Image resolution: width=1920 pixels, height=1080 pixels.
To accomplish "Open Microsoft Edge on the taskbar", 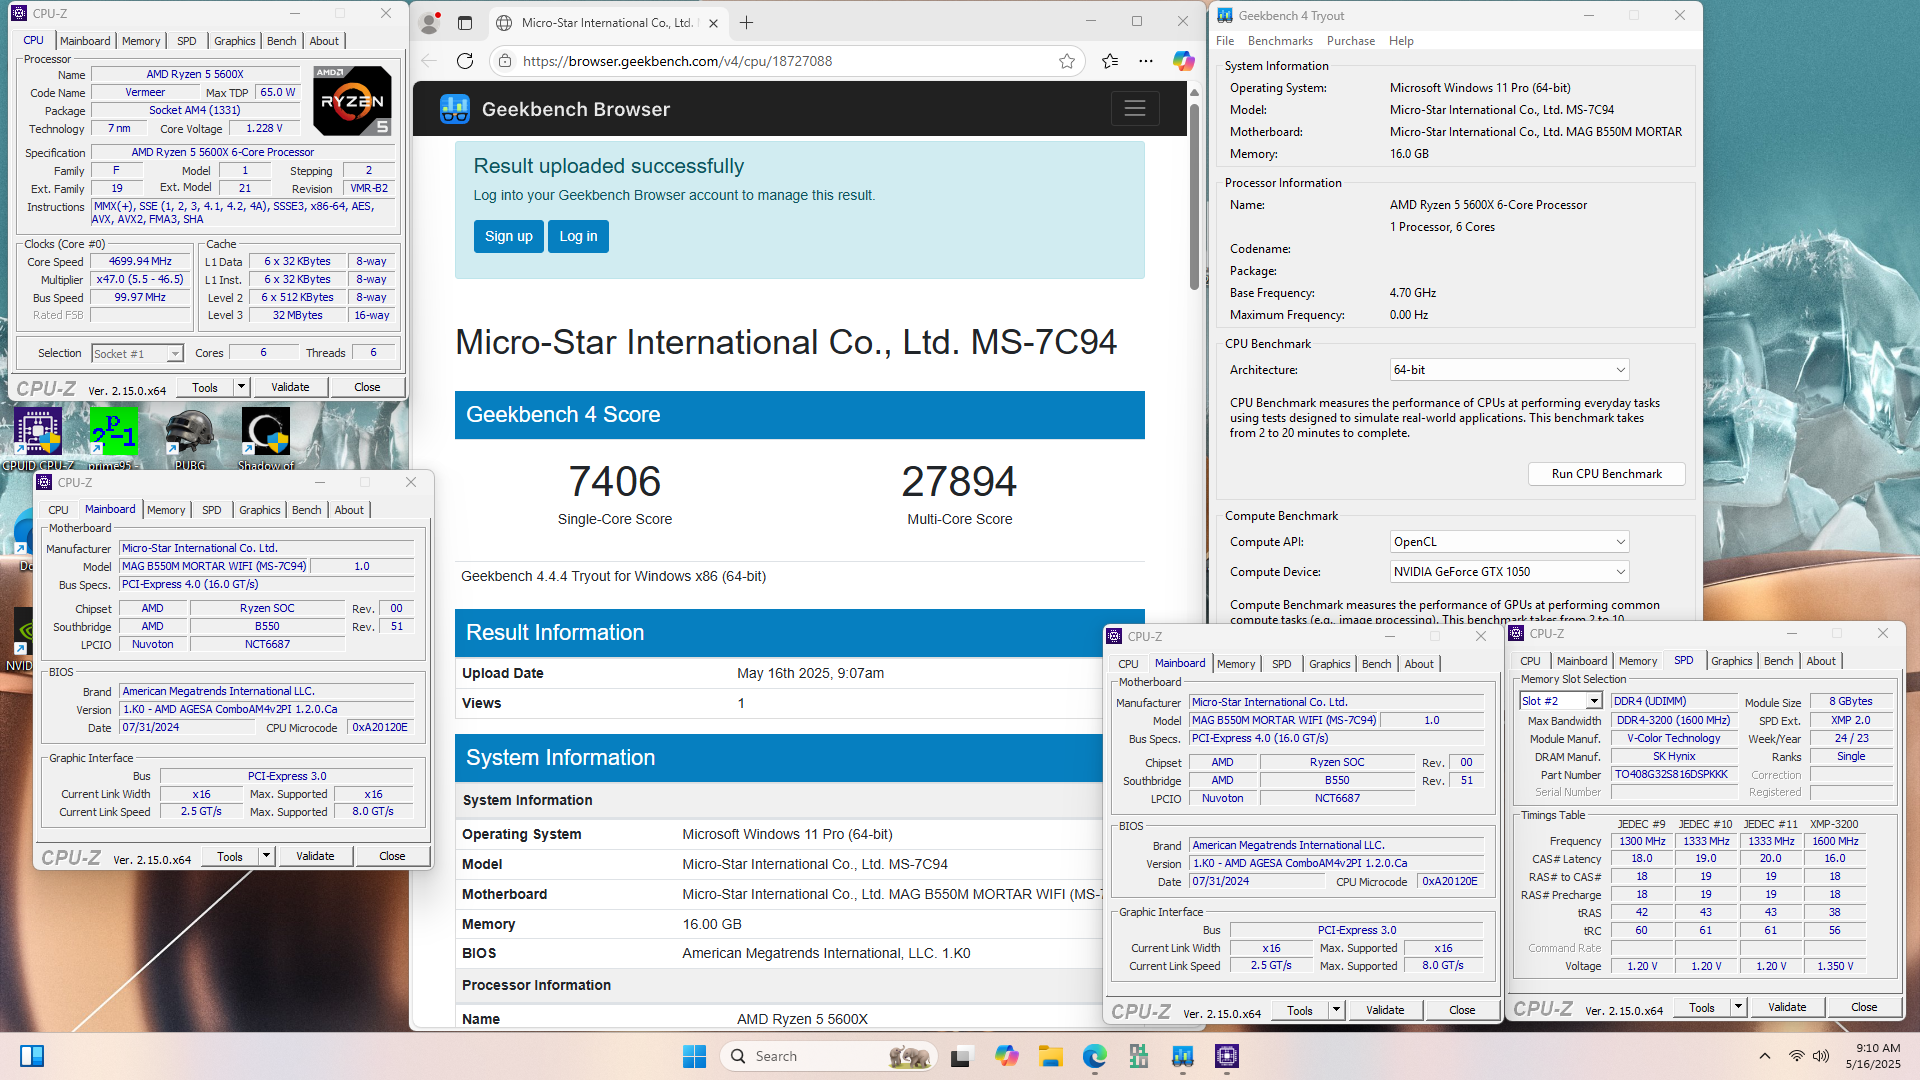I will (1095, 1056).
